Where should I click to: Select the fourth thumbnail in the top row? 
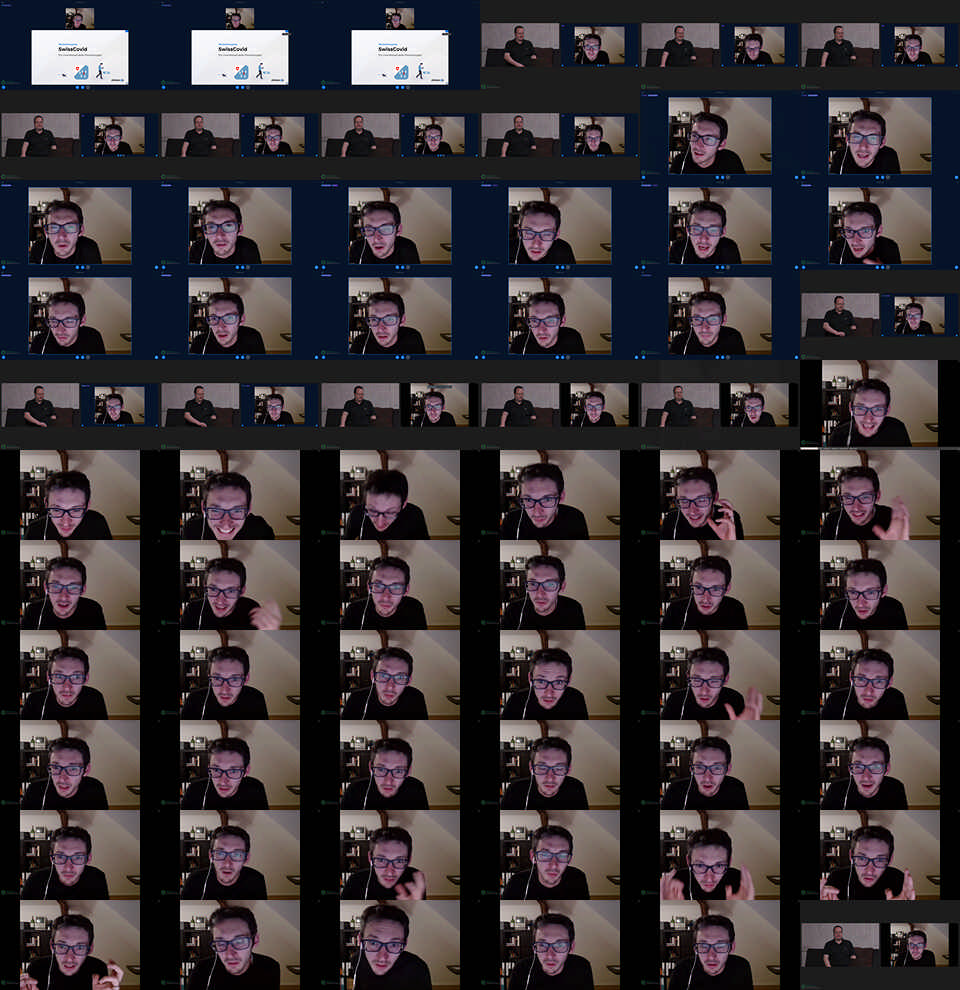(560, 45)
